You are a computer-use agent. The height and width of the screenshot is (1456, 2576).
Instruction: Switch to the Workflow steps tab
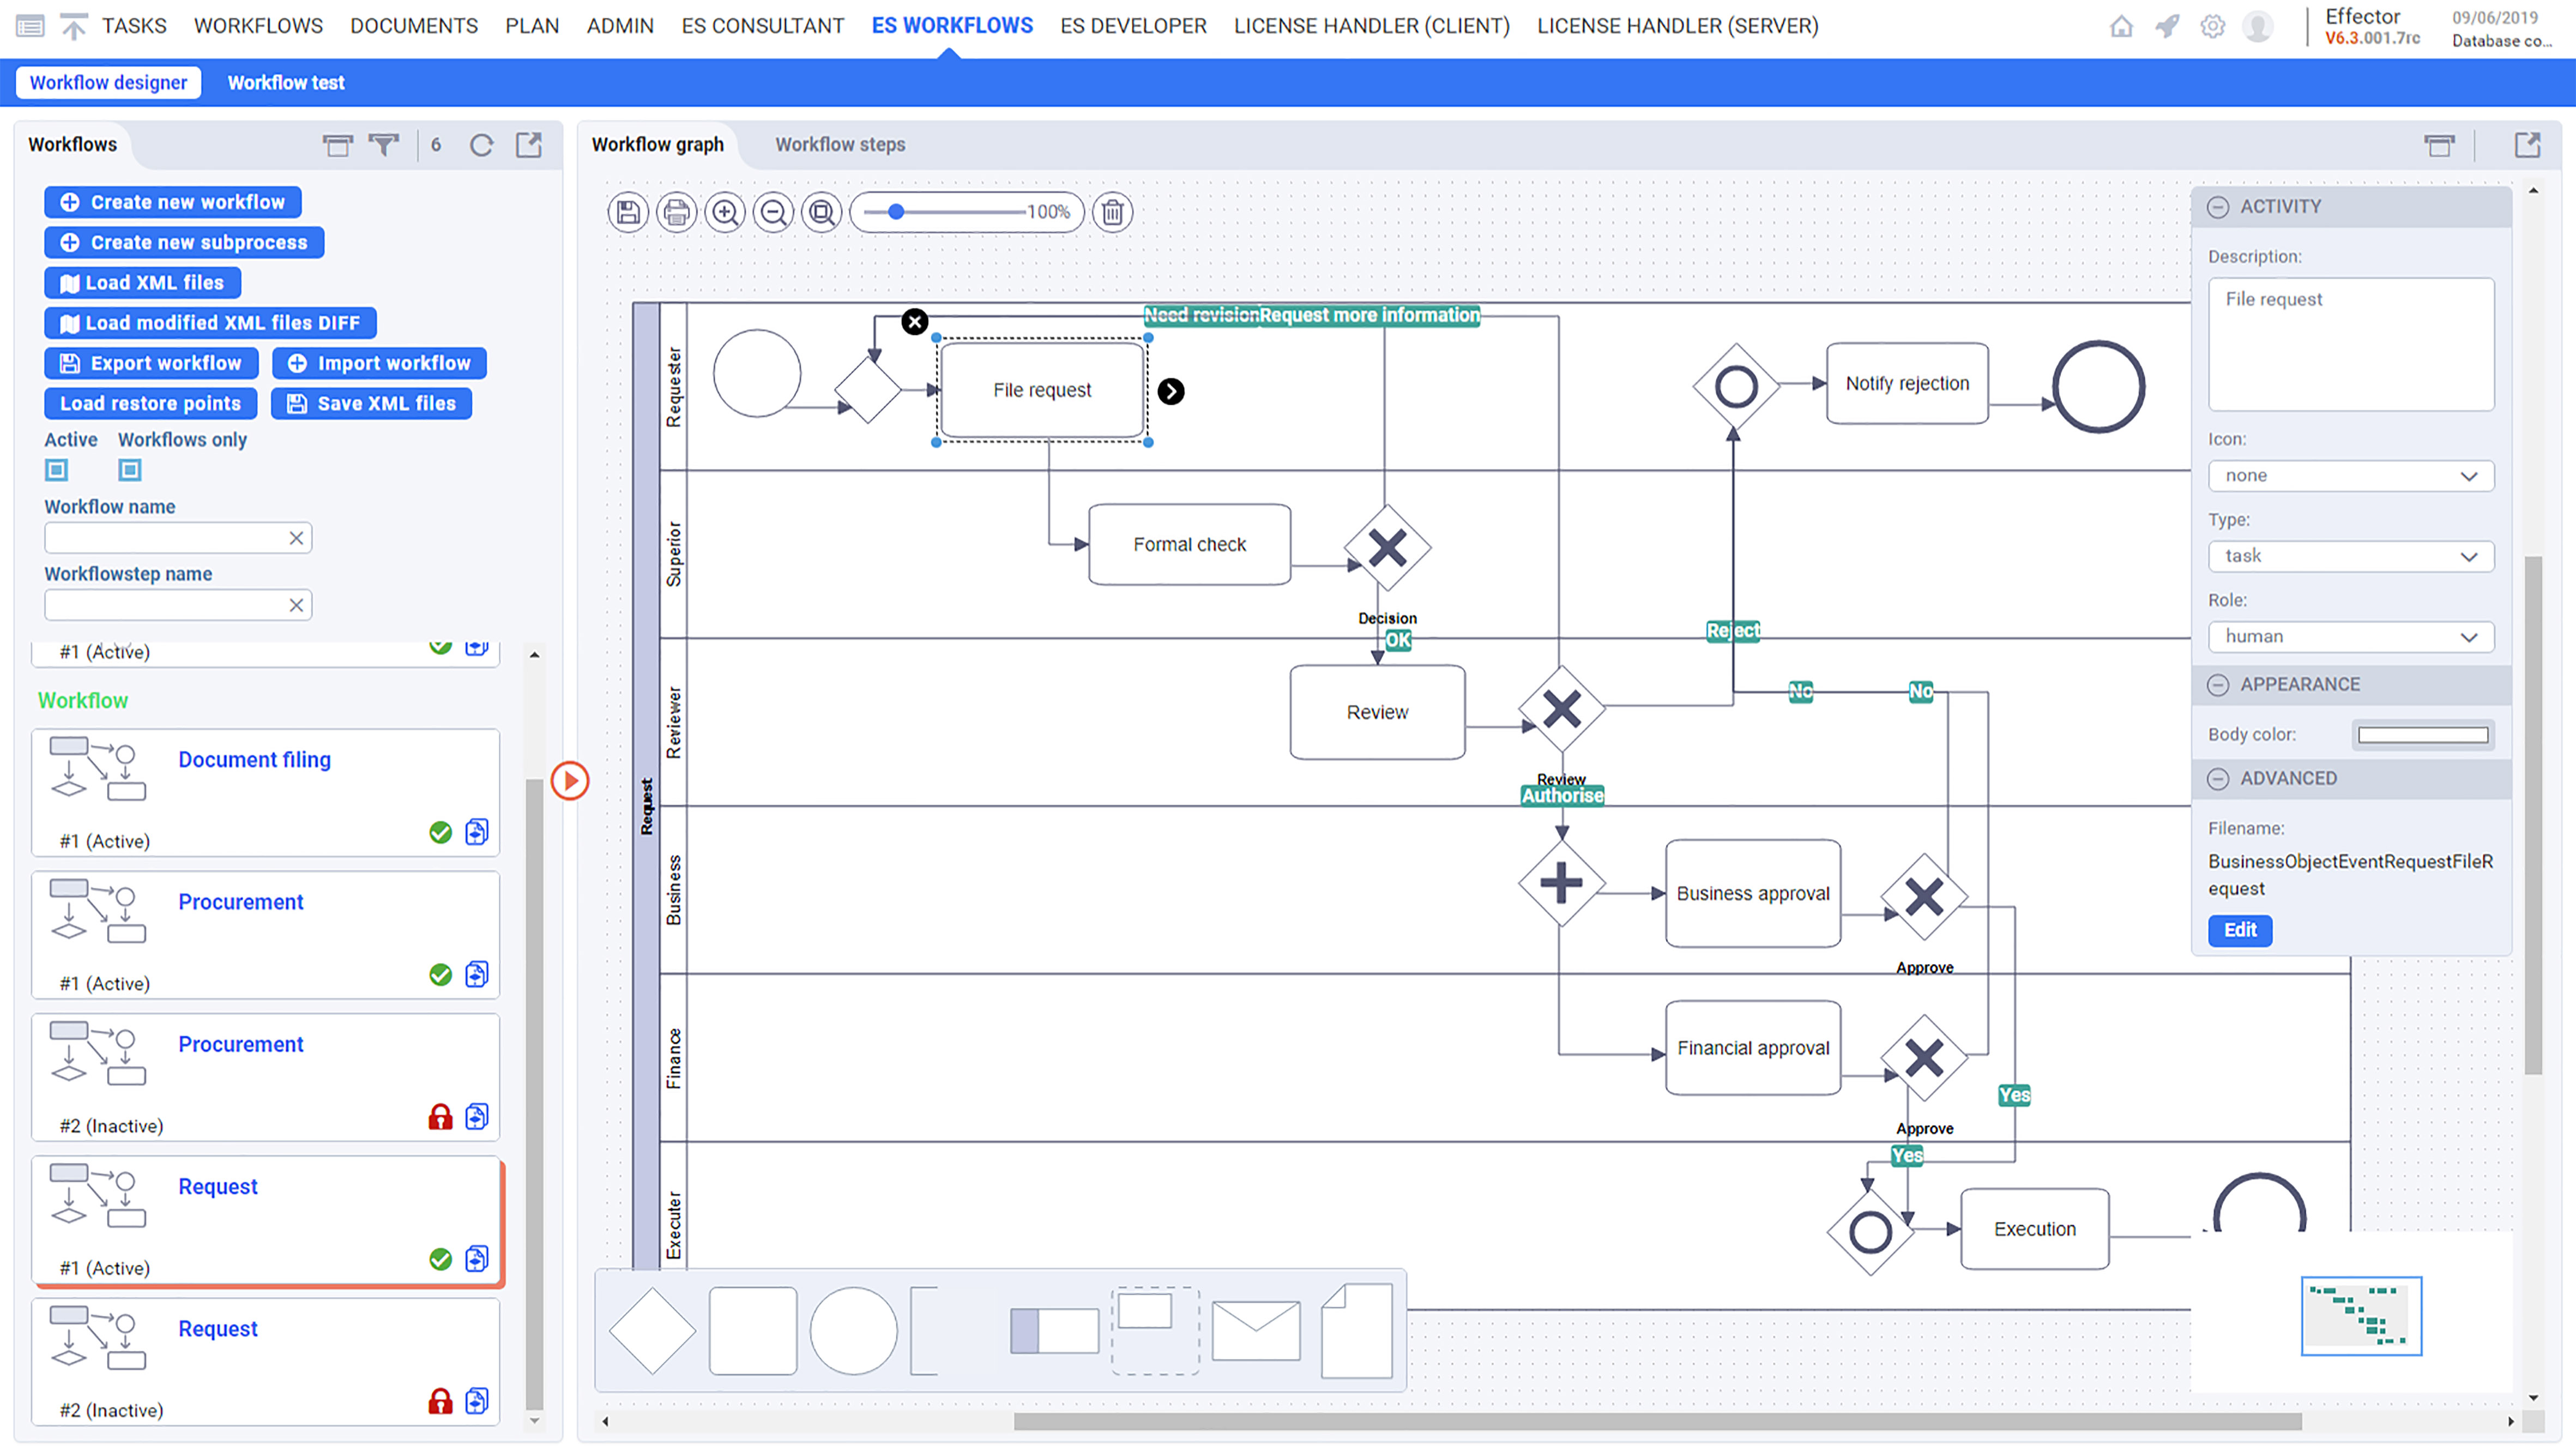[x=840, y=145]
